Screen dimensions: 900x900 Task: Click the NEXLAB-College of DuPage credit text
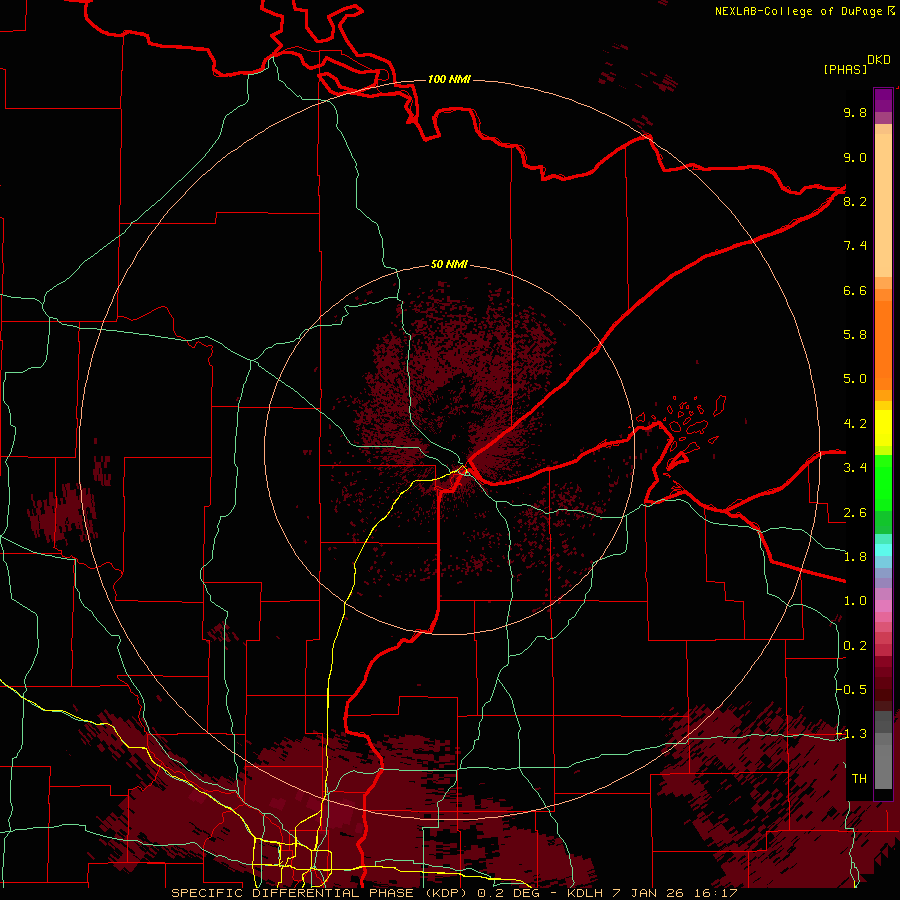tap(798, 11)
